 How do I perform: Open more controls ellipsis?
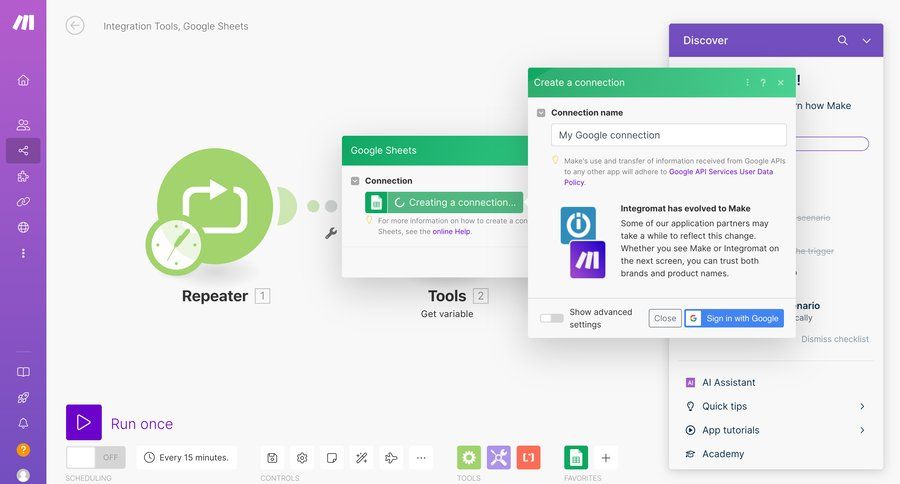(421, 458)
